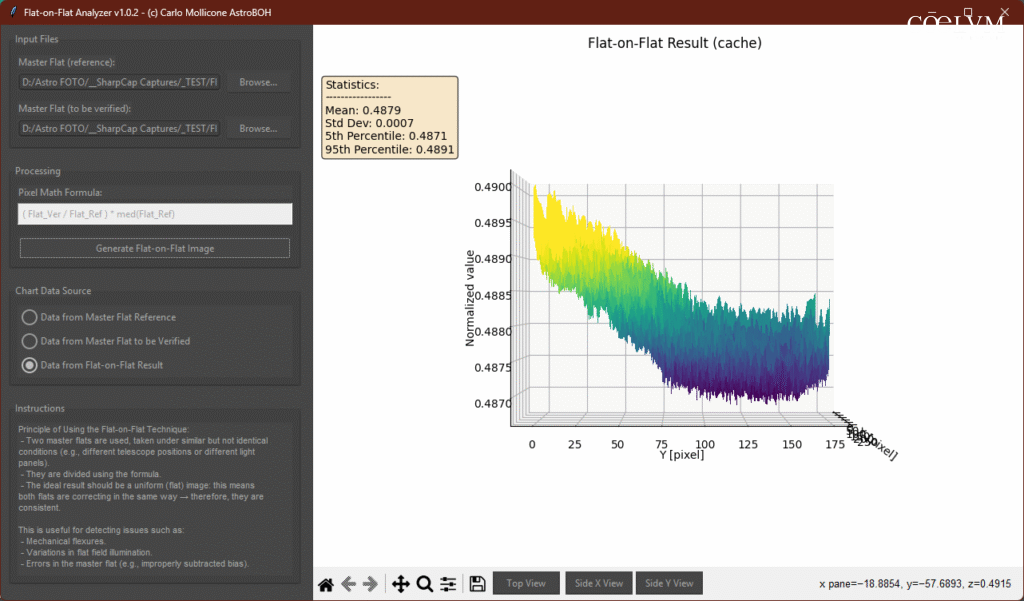
Task: Click the reference Master Flat path field
Action: pos(119,82)
